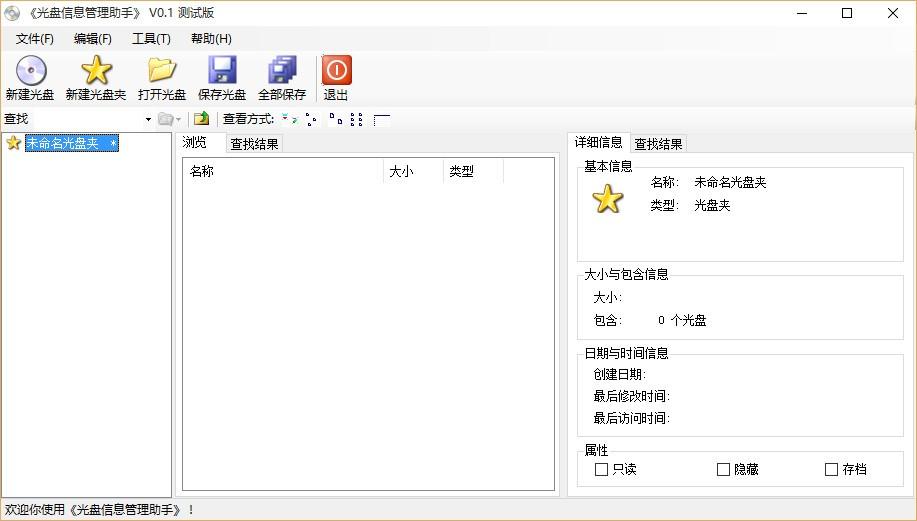The image size is (917, 521).
Task: Click the grayed folder icon beside the search box
Action: 166,119
